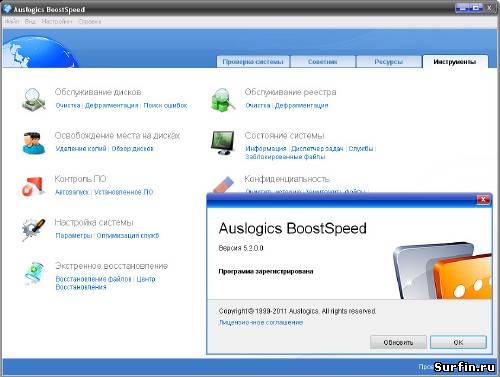Click the Программа зарегистрирована text

pyautogui.click(x=266, y=271)
